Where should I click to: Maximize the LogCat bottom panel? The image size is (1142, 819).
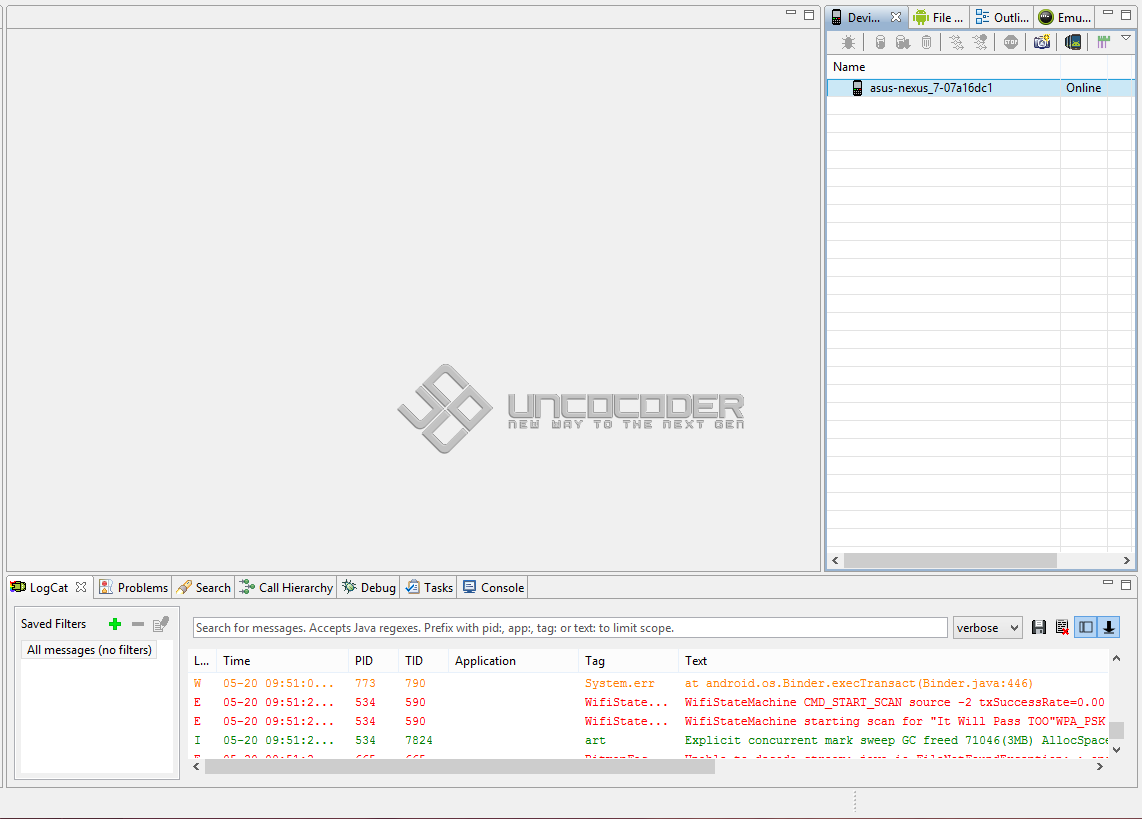coord(1125,585)
